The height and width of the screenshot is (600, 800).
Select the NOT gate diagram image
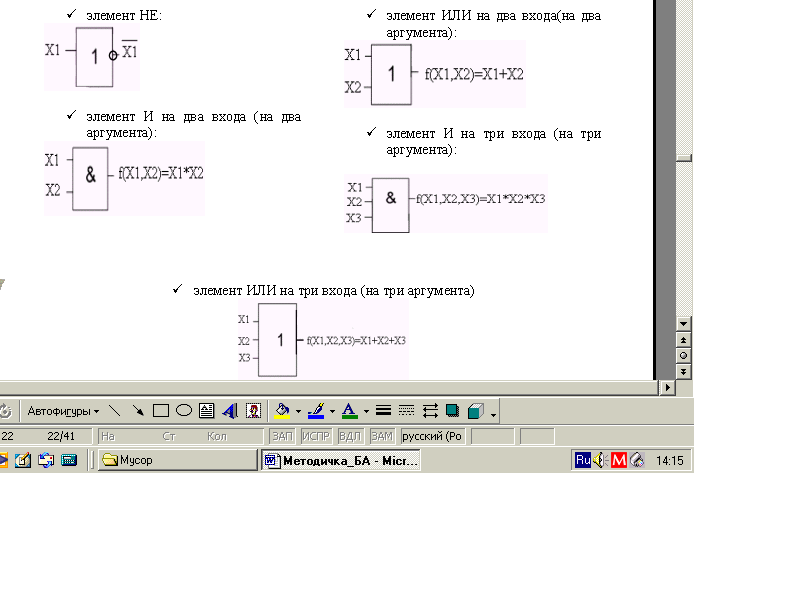[91, 57]
